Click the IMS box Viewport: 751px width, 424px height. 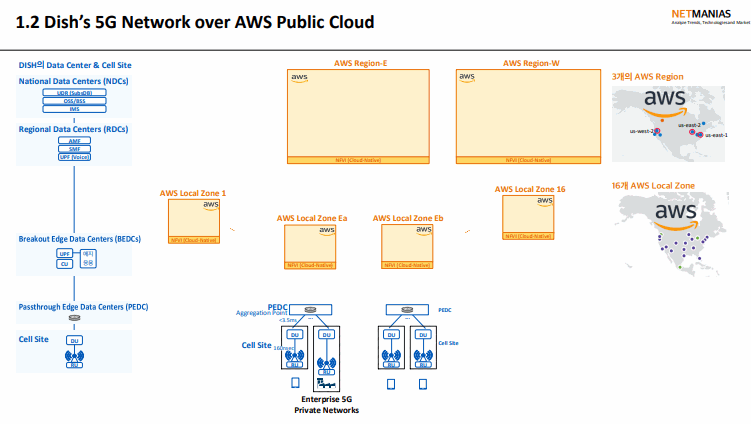tap(74, 109)
